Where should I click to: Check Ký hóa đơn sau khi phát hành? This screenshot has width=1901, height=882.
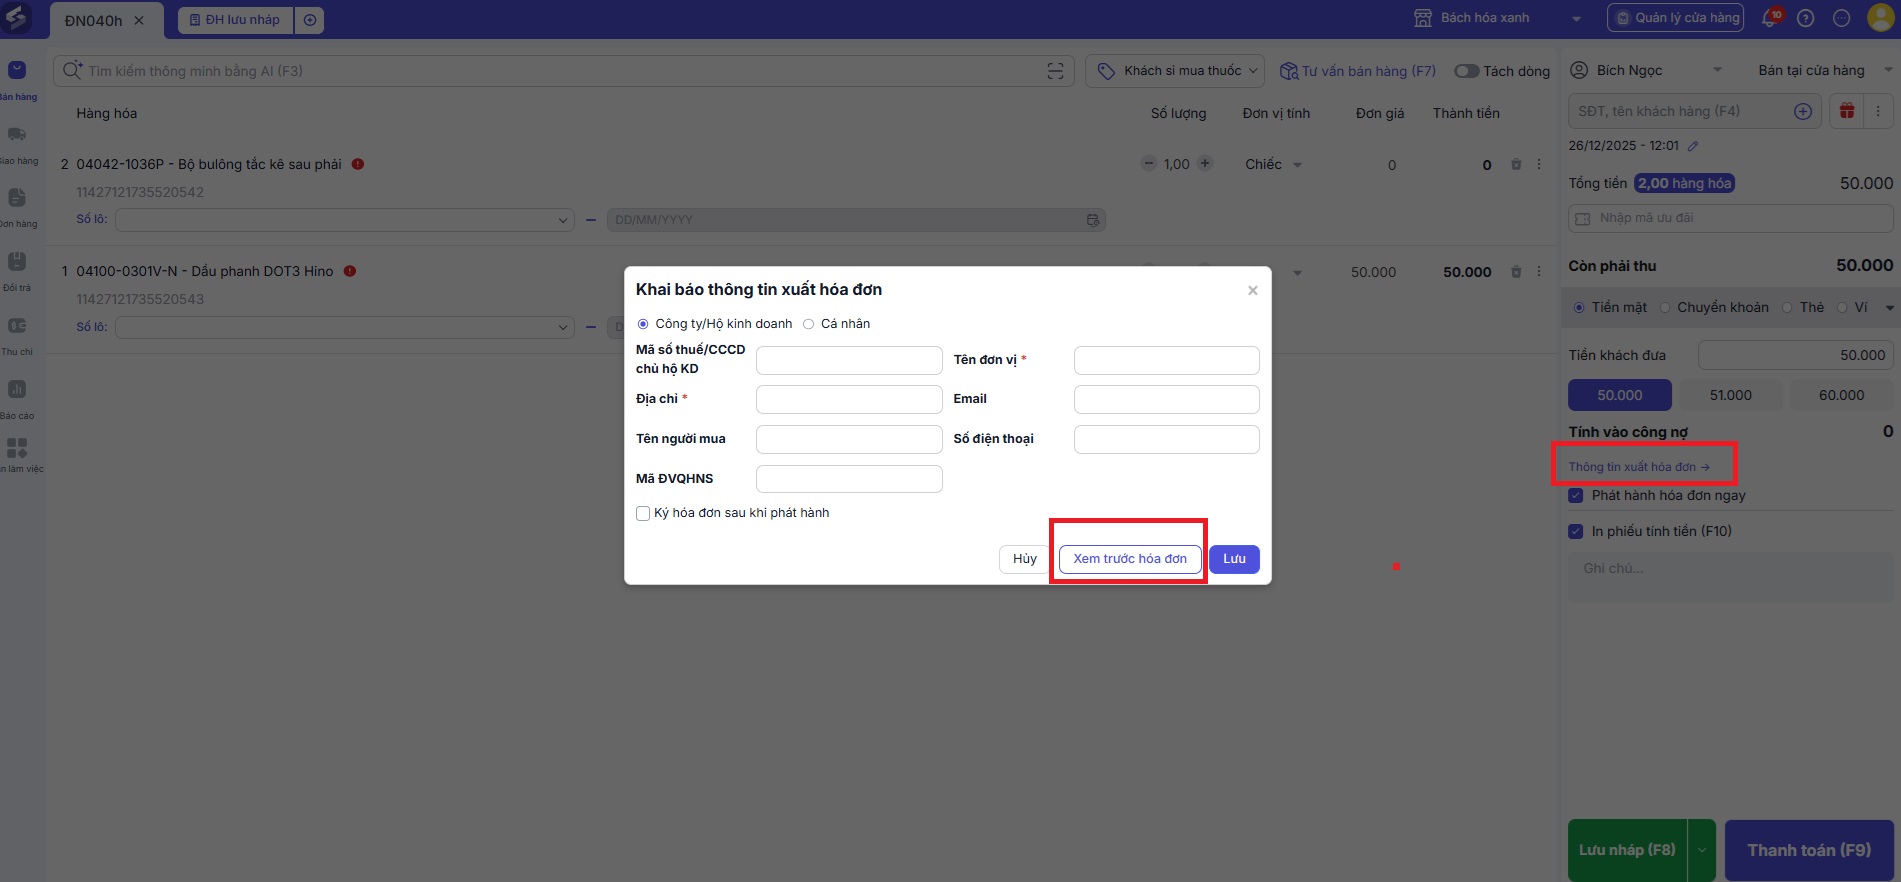(x=643, y=513)
